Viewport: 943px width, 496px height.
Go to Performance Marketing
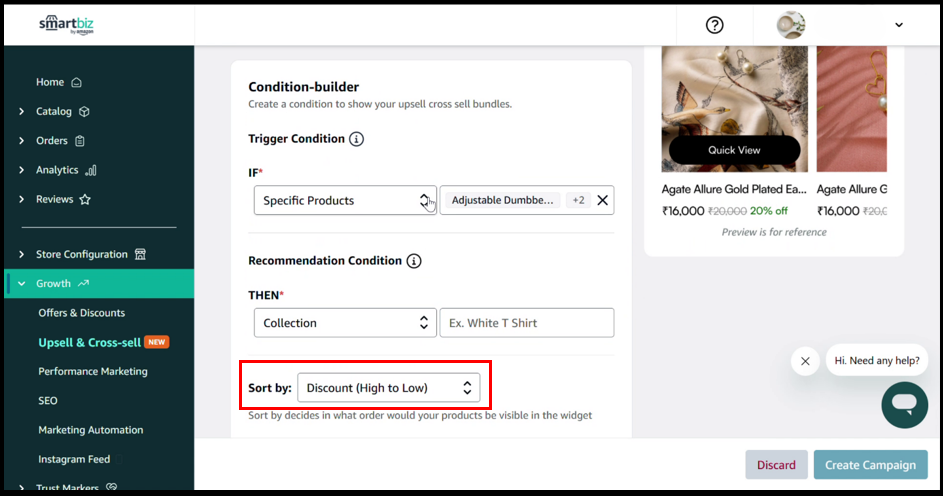tap(93, 371)
